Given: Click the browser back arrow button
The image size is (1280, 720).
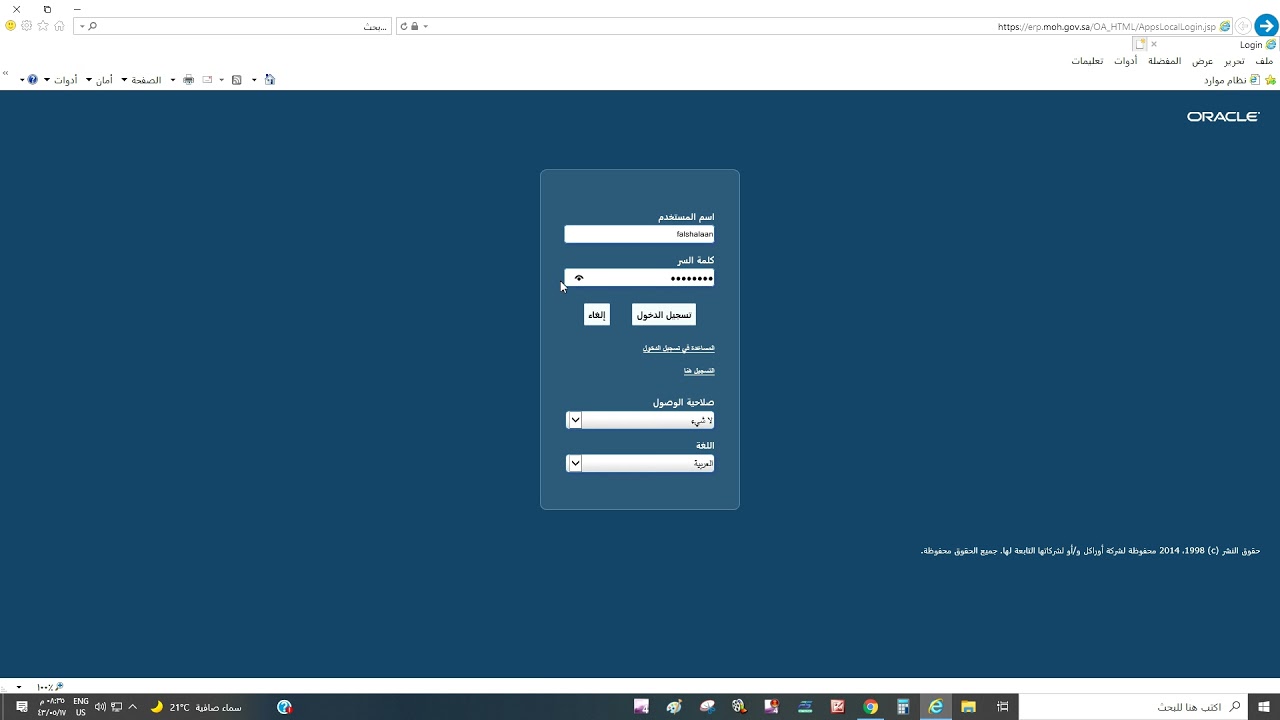Looking at the screenshot, I should click(1266, 26).
